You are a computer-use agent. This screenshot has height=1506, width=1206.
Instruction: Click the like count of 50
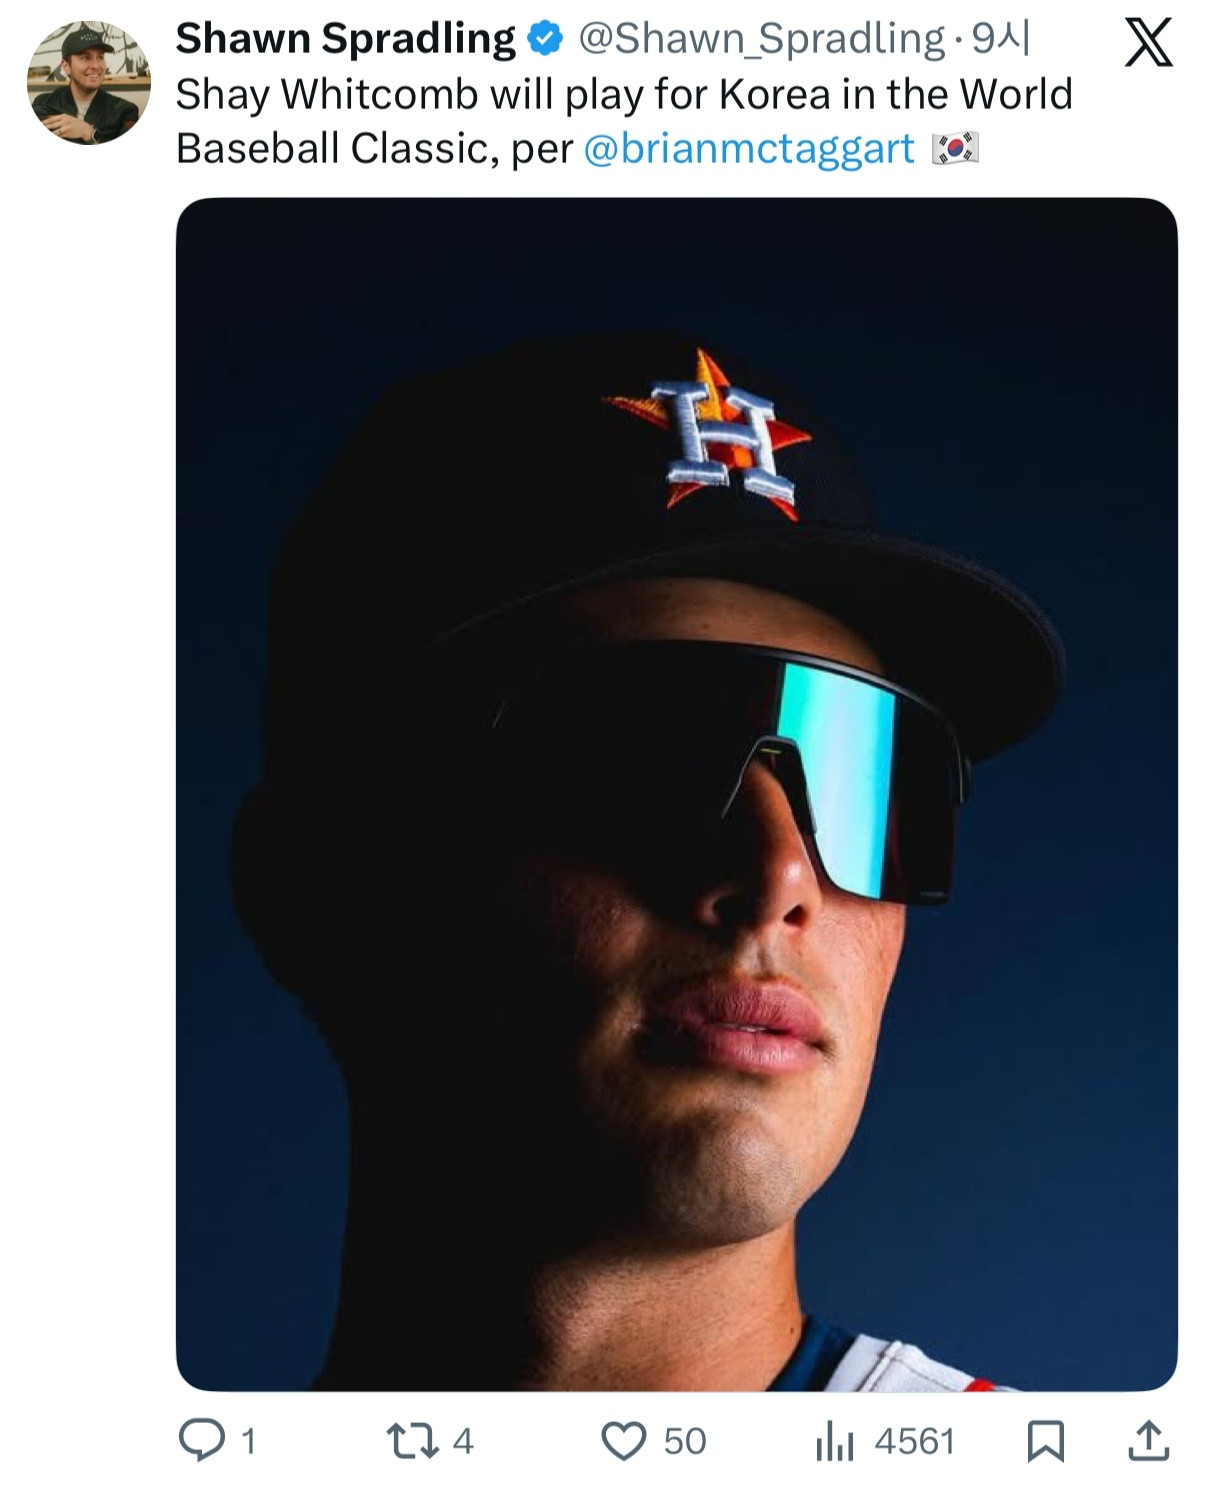685,1442
